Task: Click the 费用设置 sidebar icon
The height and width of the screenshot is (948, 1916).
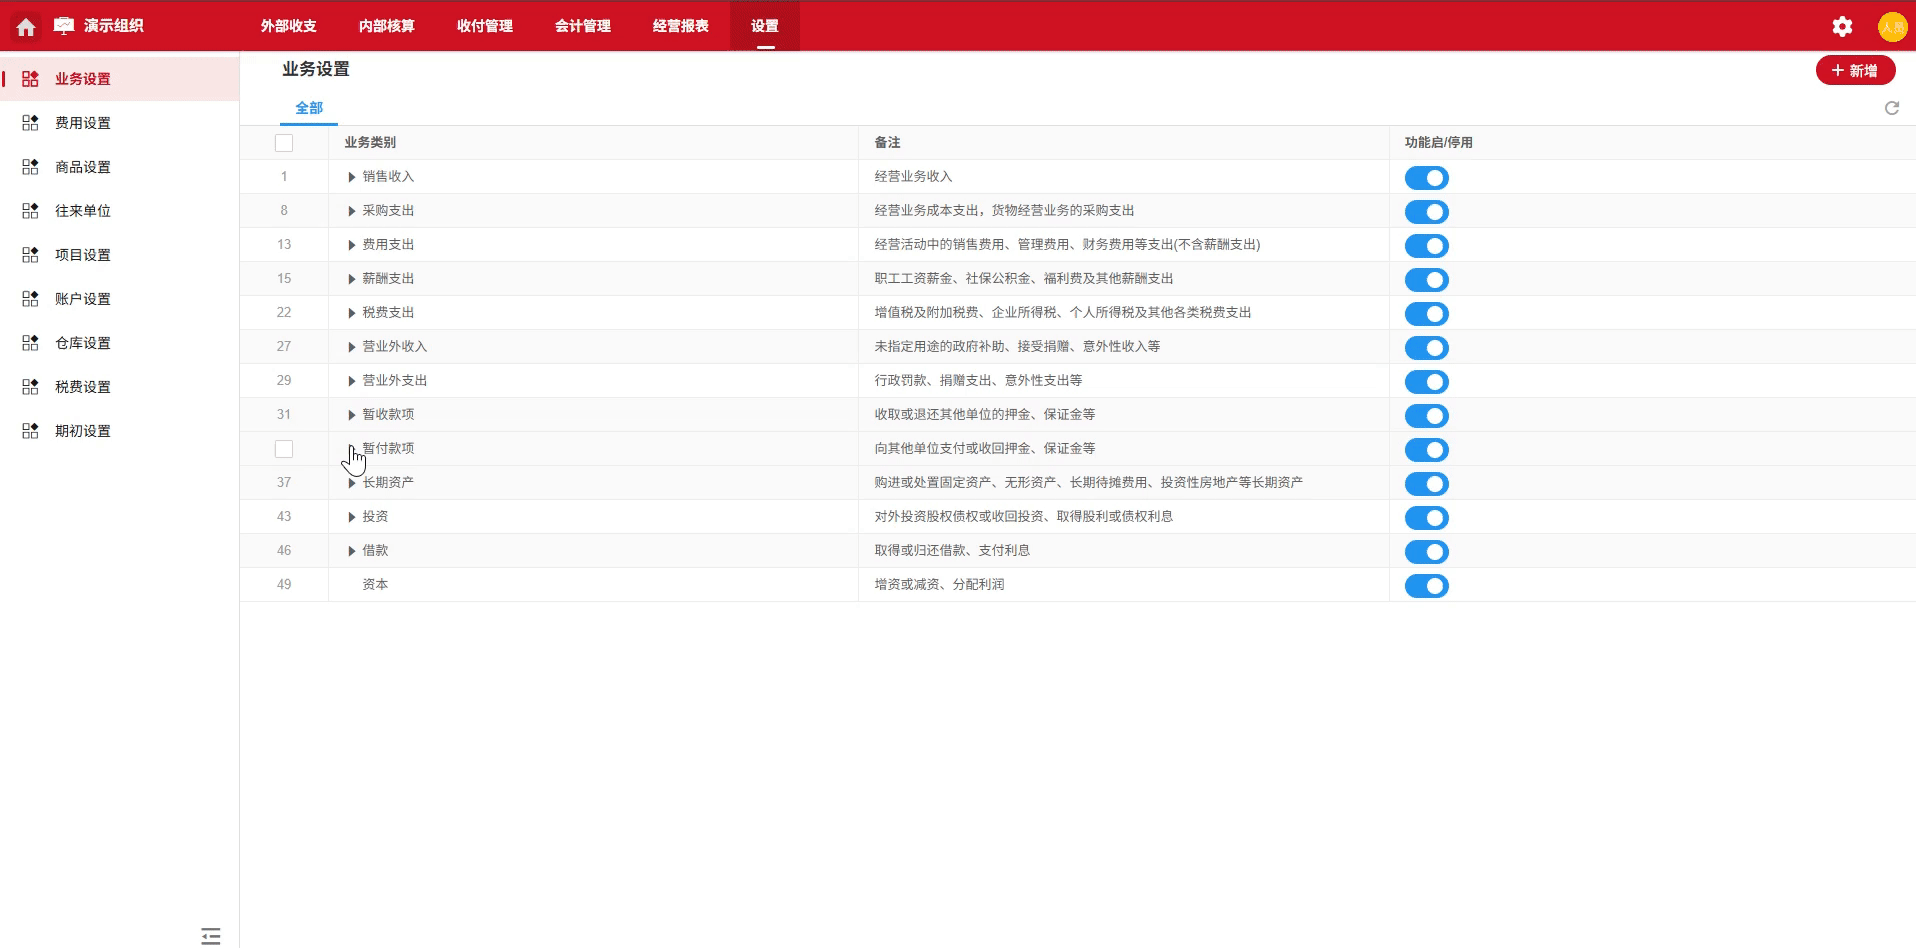Action: point(30,123)
